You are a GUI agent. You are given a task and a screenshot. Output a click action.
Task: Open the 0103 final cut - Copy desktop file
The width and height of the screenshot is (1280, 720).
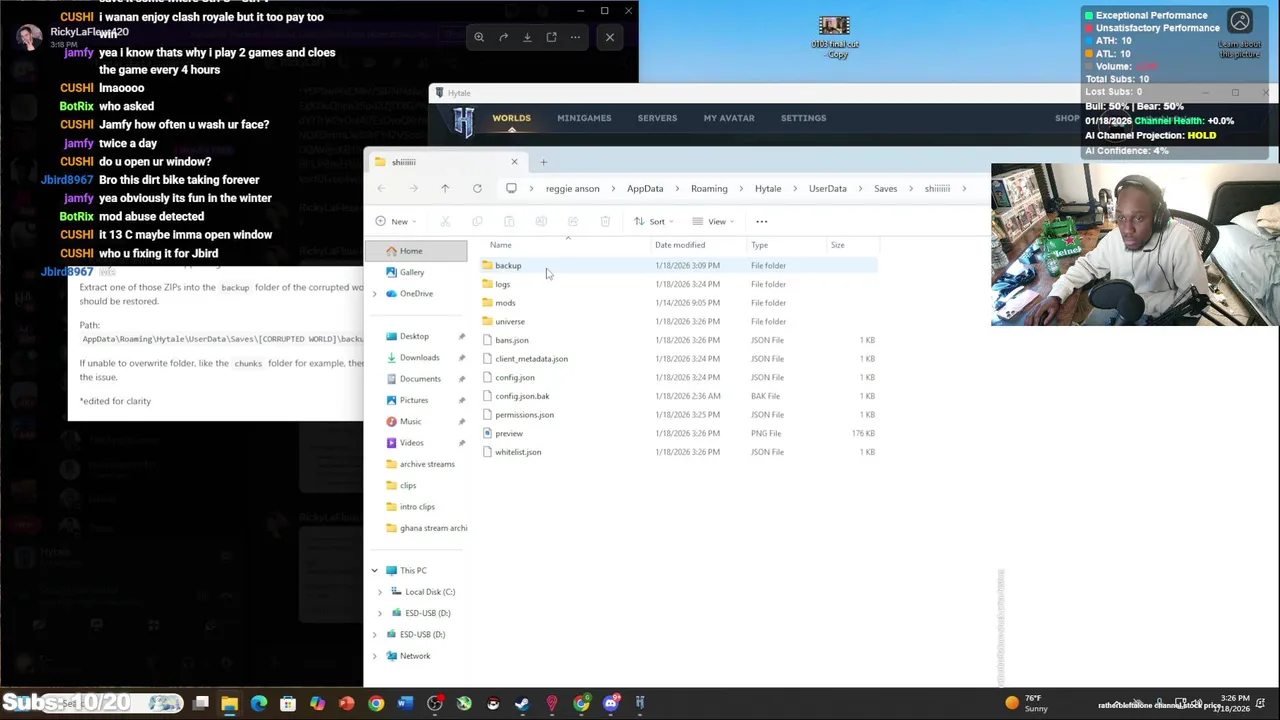[835, 38]
